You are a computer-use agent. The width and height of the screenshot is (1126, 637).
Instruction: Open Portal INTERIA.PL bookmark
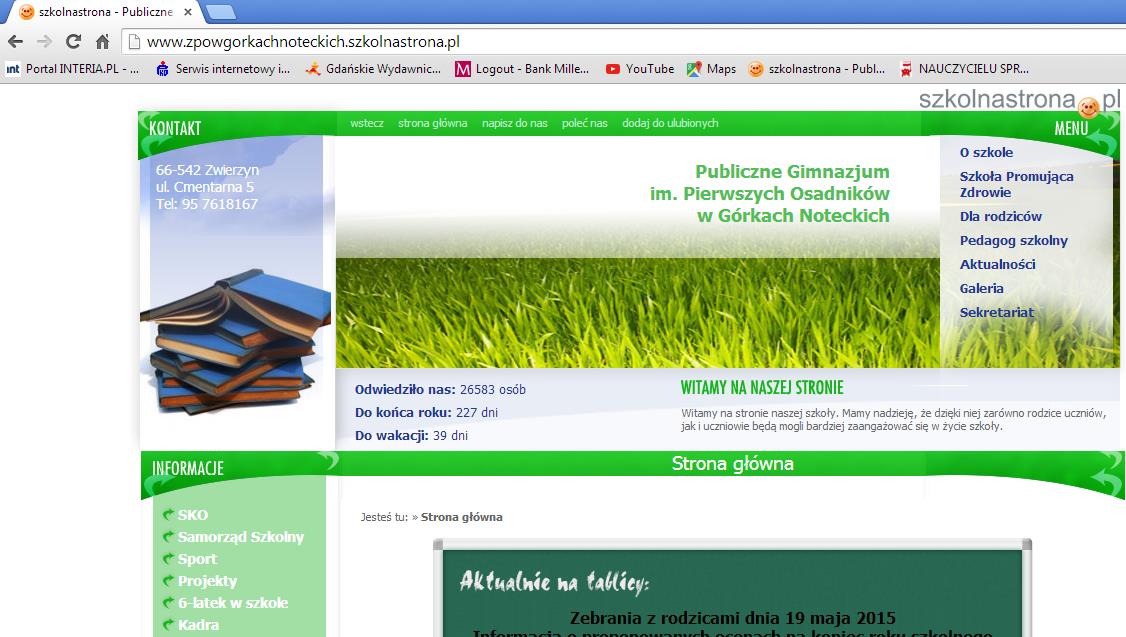(x=73, y=69)
